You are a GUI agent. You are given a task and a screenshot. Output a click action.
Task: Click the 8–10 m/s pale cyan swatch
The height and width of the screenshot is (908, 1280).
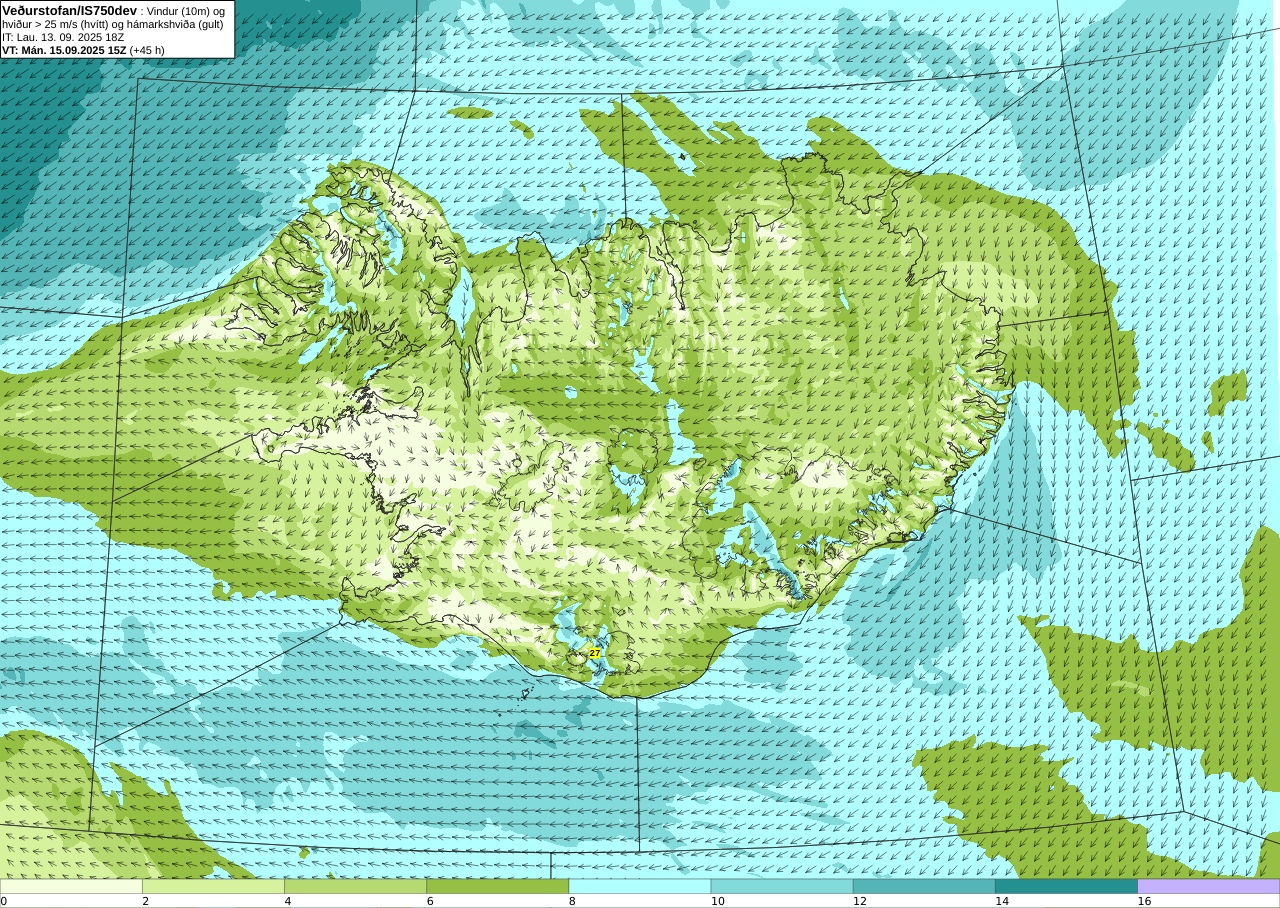tap(640, 886)
